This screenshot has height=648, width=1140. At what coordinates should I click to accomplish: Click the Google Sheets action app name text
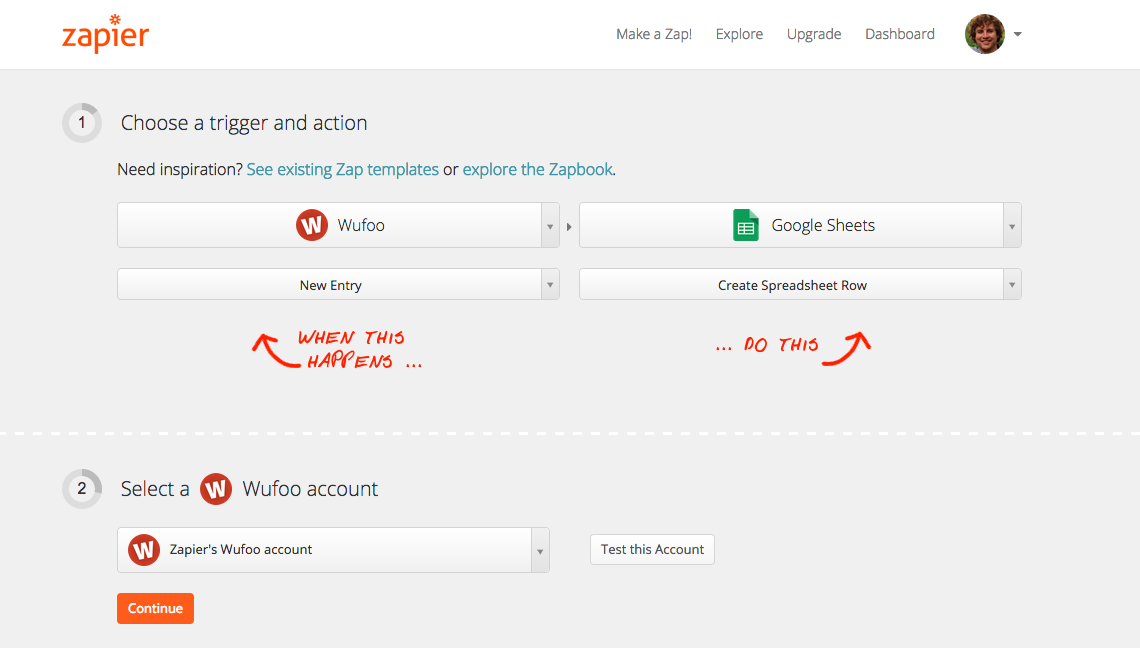coord(823,225)
